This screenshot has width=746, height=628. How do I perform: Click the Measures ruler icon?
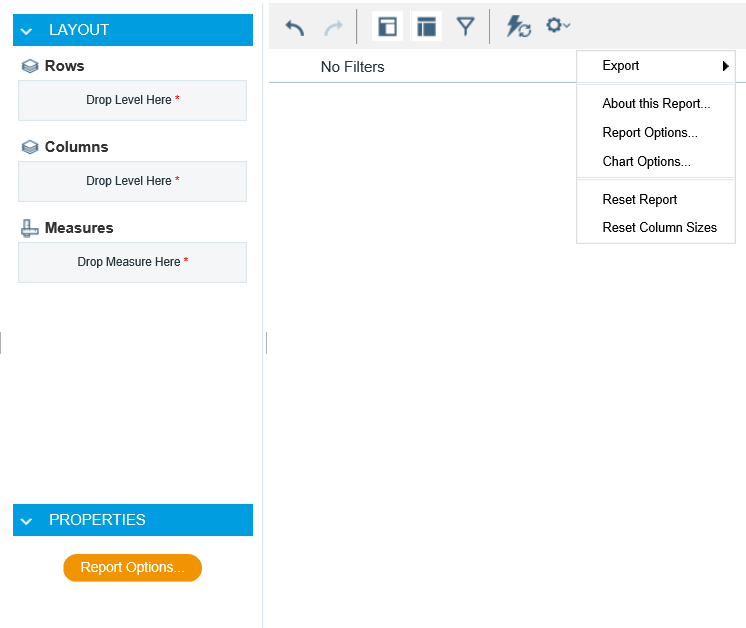click(x=30, y=228)
